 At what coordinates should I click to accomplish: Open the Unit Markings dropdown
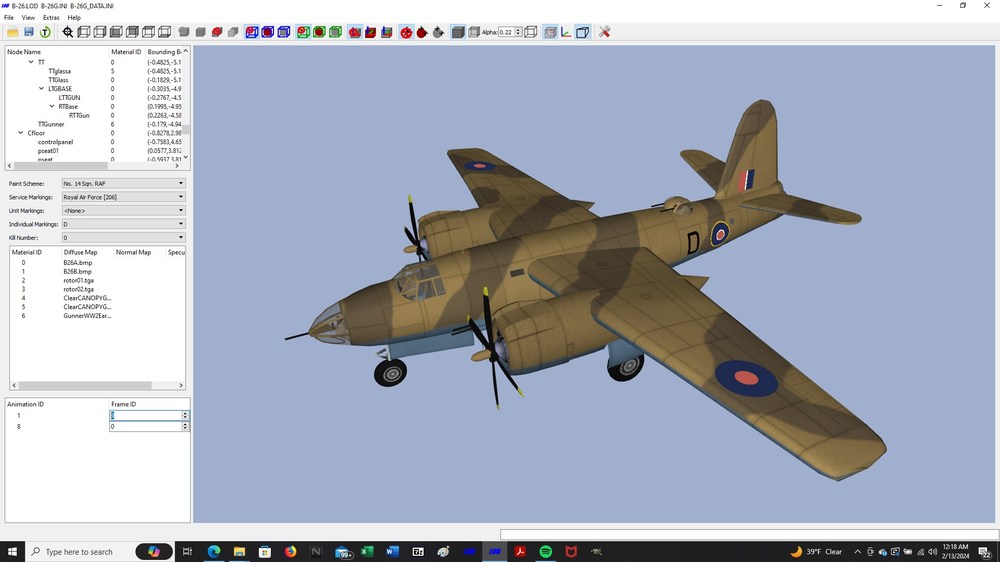(124, 211)
